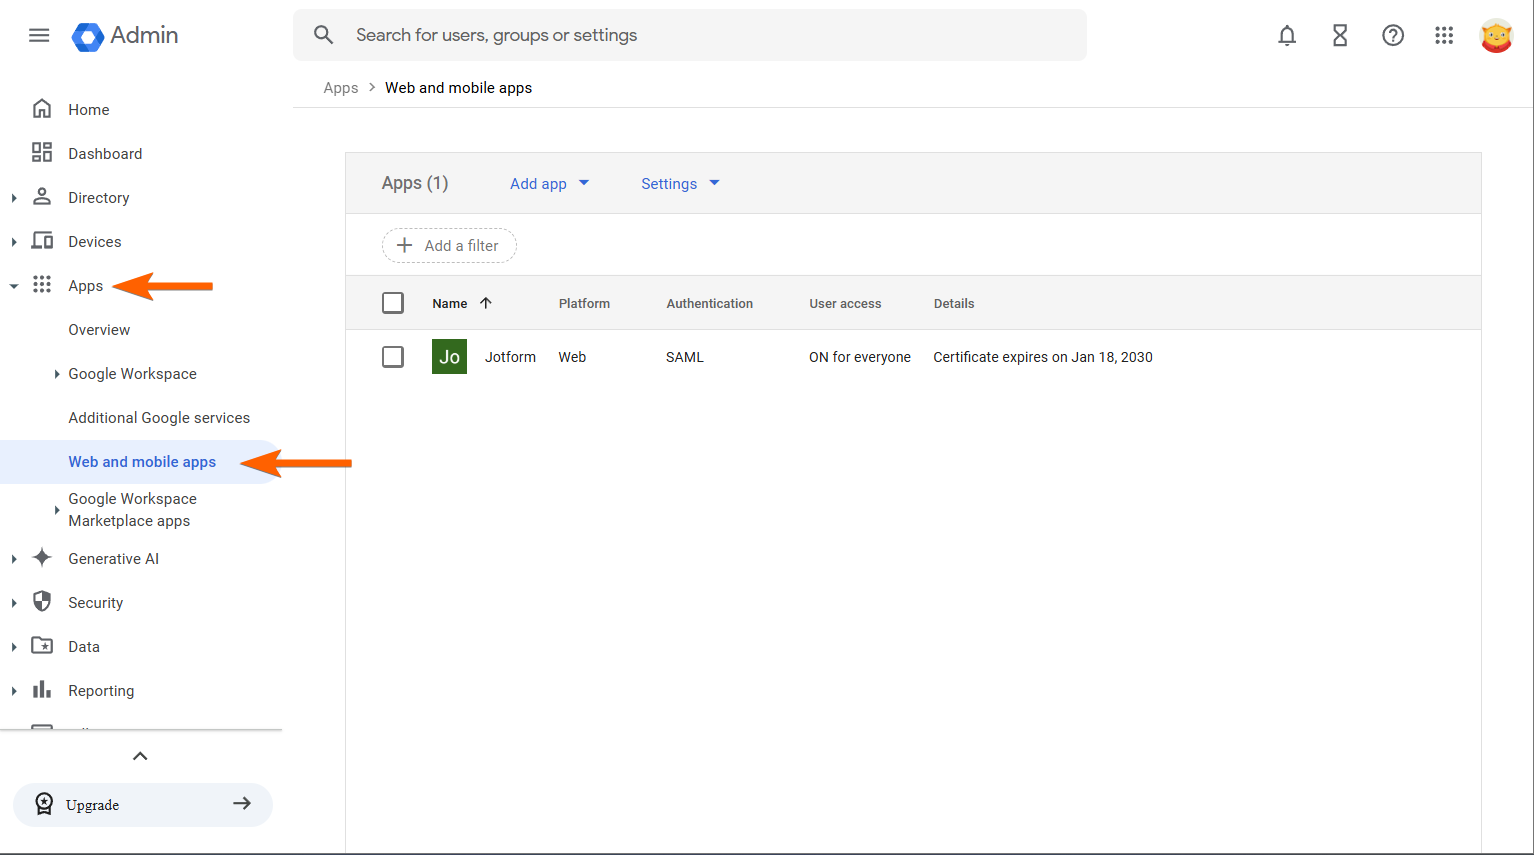Screen dimensions: 1534x855
Task: Click the Jotform app logo
Action: click(x=449, y=357)
